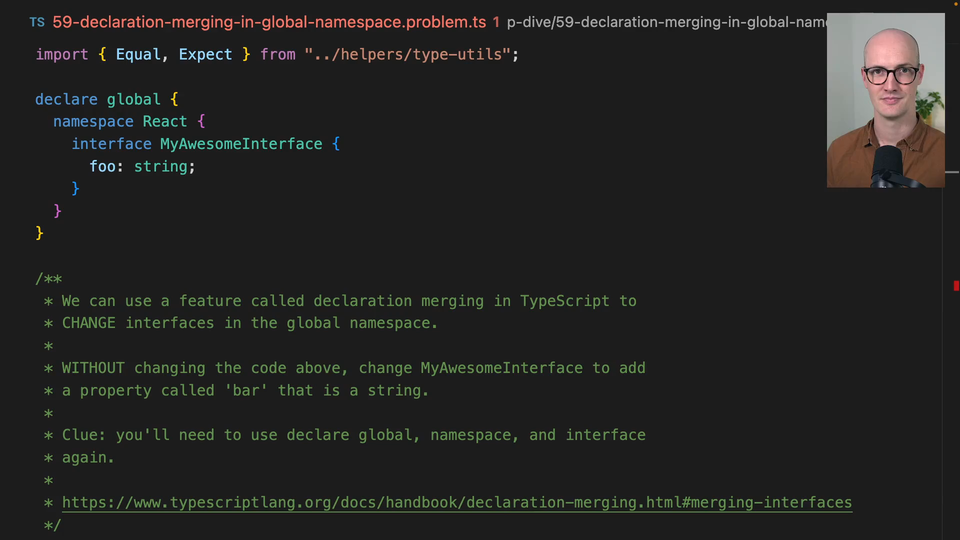This screenshot has height=540, width=960.
Task: Click the MyAwesomeInterface name in the interface declaration
Action: pos(241,144)
